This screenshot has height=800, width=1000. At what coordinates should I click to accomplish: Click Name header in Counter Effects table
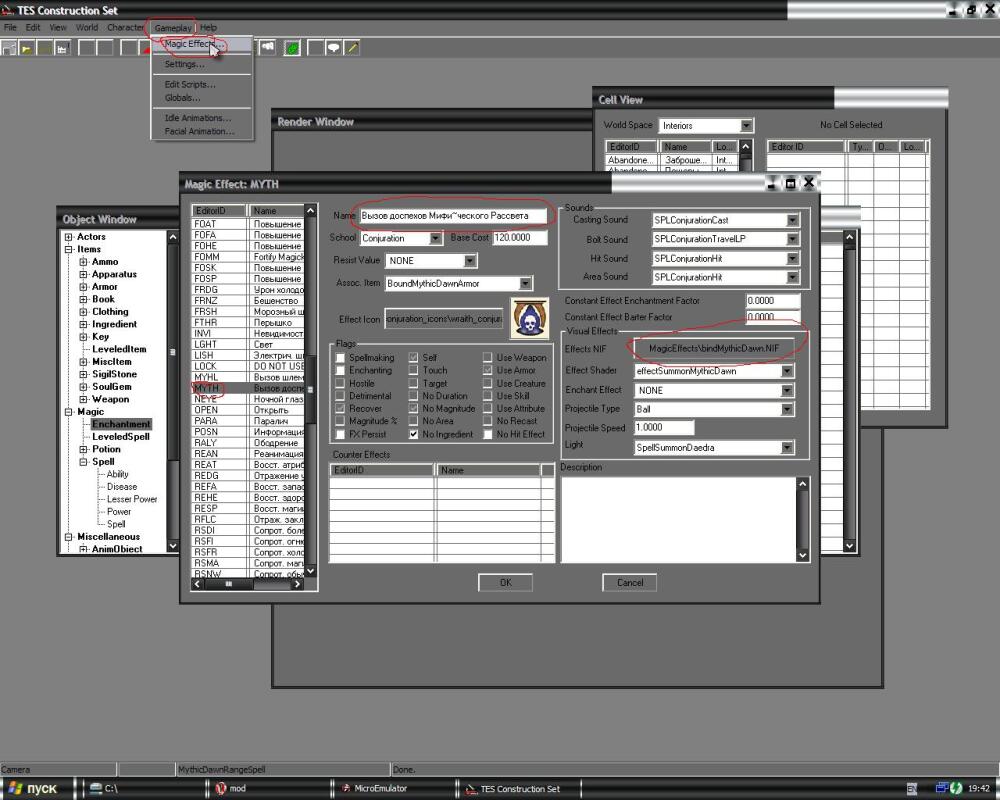489,470
